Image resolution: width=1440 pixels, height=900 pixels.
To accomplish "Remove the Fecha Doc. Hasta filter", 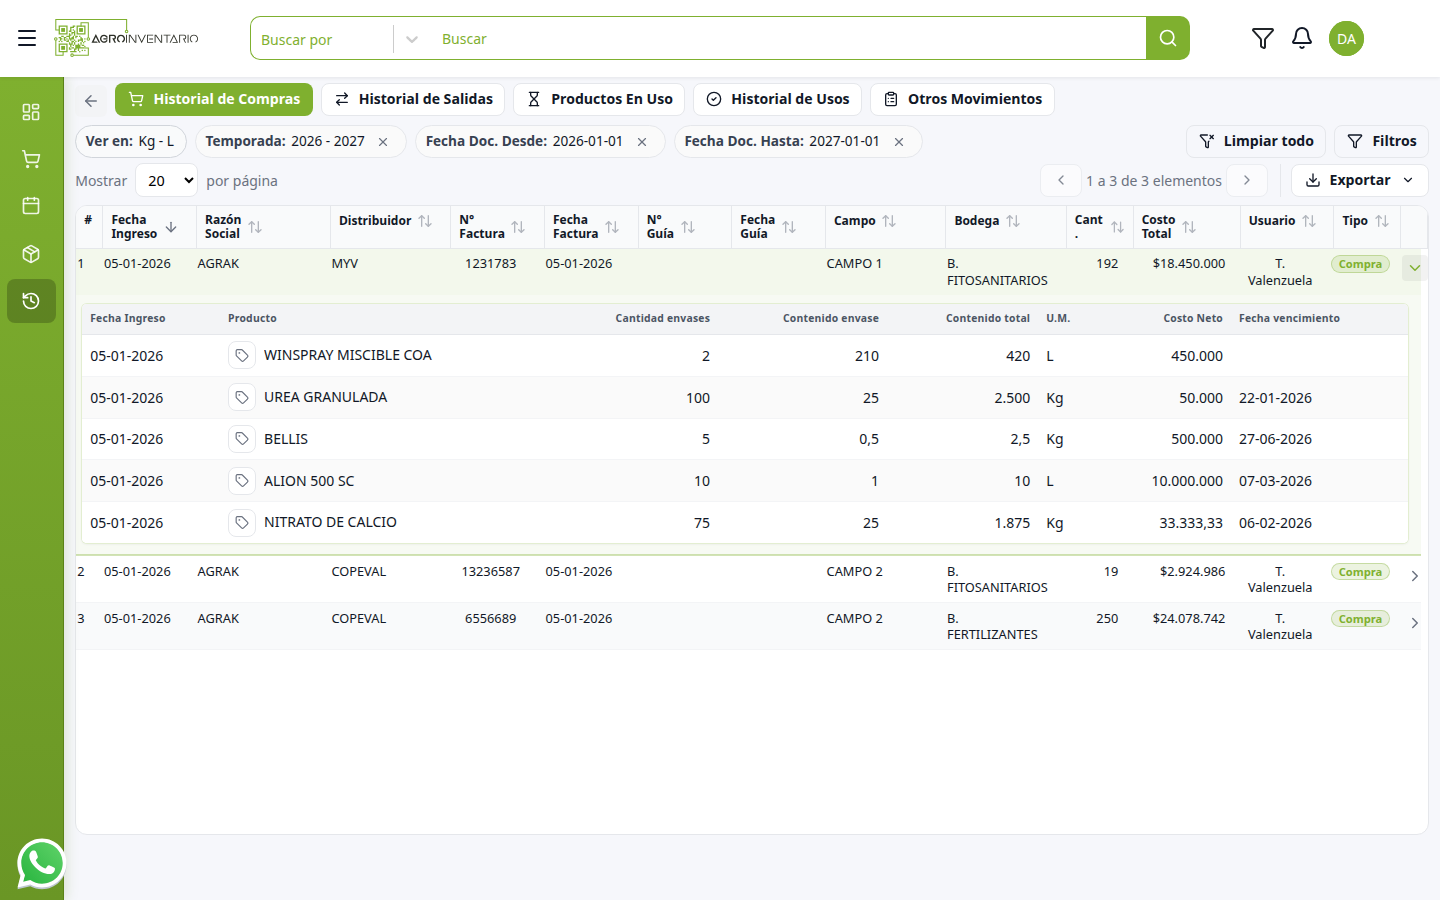I will tap(899, 142).
